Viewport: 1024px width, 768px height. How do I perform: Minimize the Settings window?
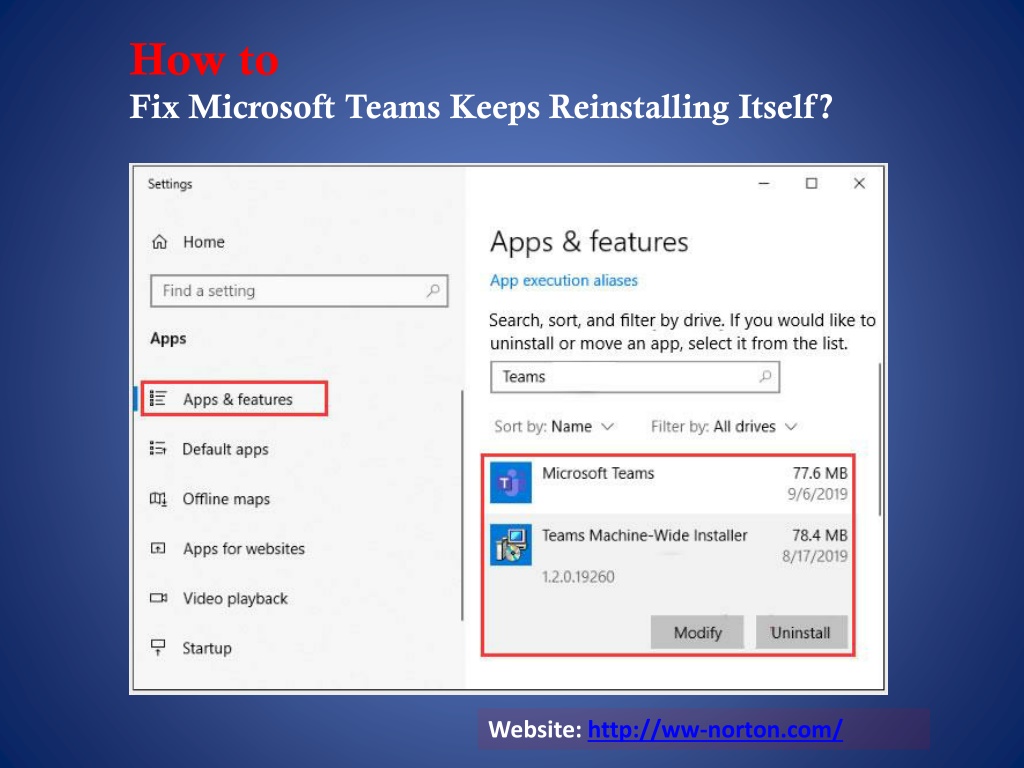coord(763,184)
